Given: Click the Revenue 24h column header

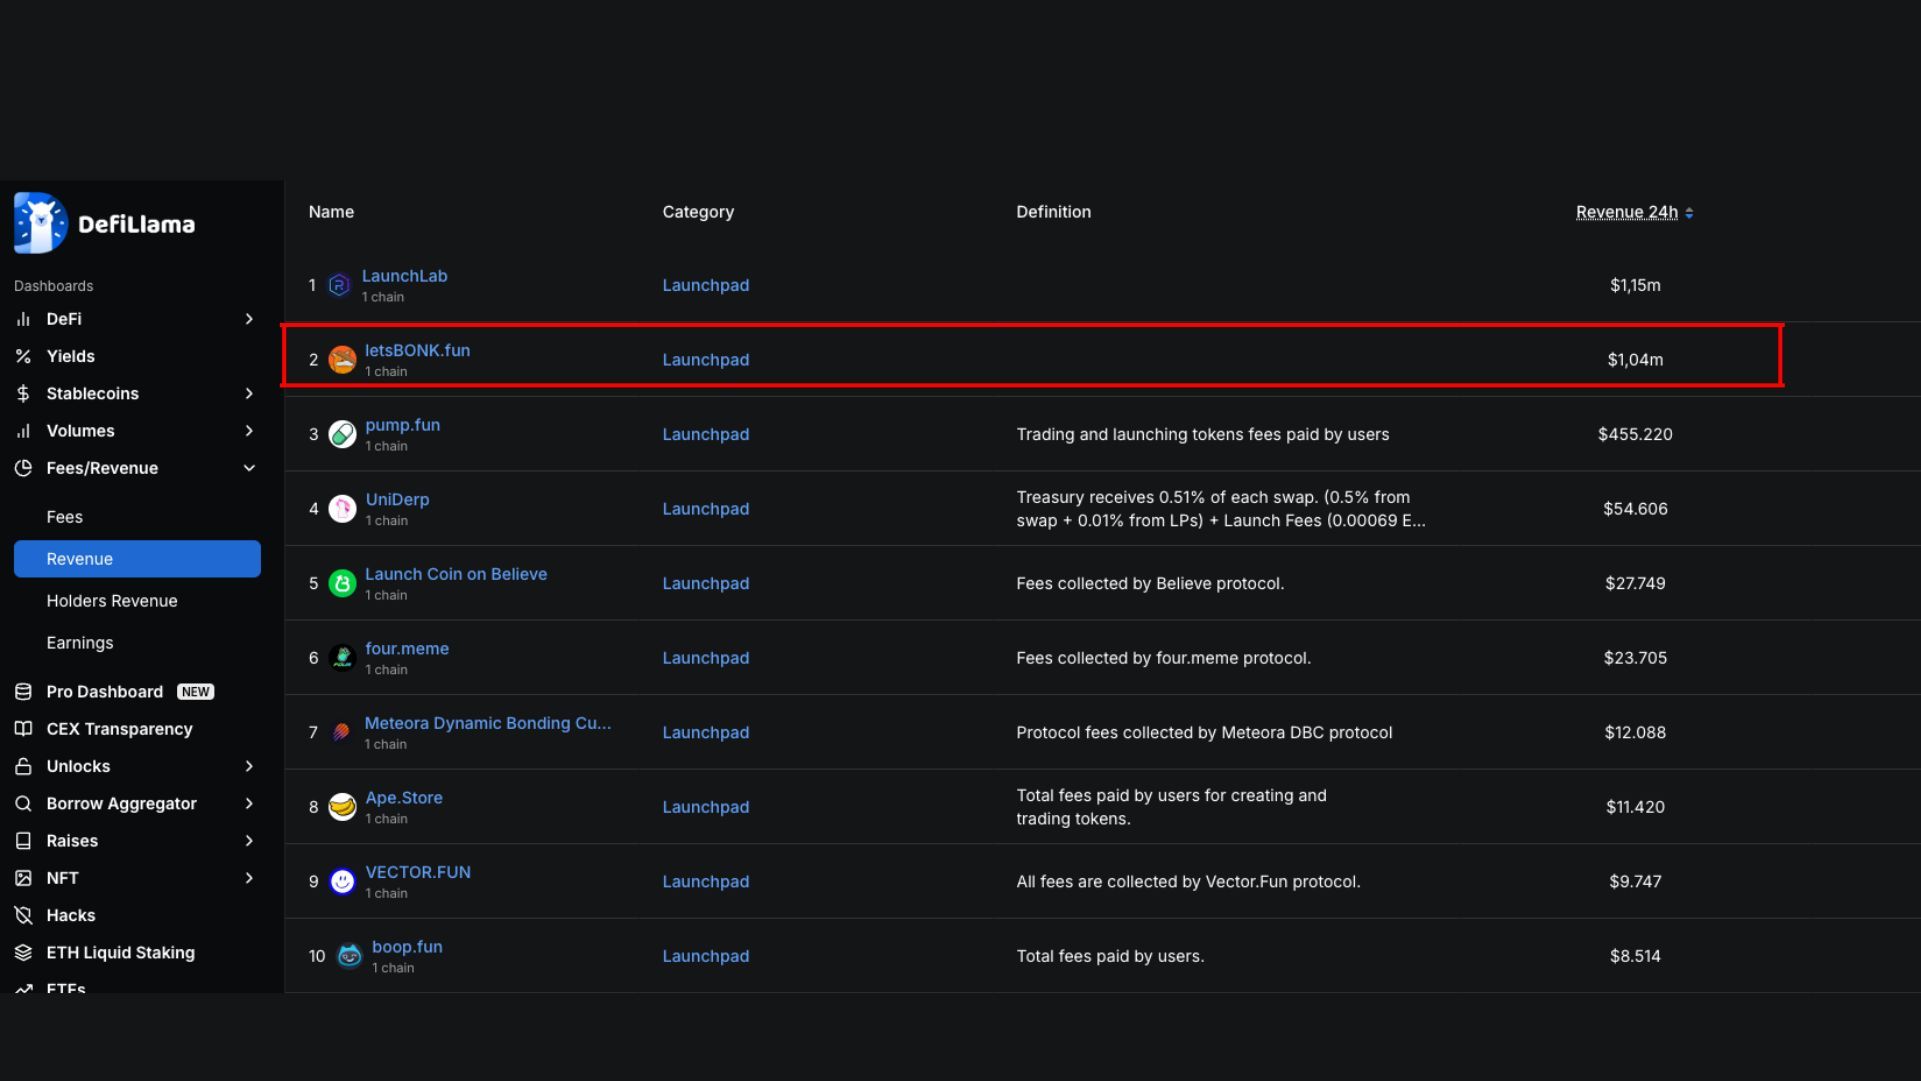Looking at the screenshot, I should coord(1627,212).
